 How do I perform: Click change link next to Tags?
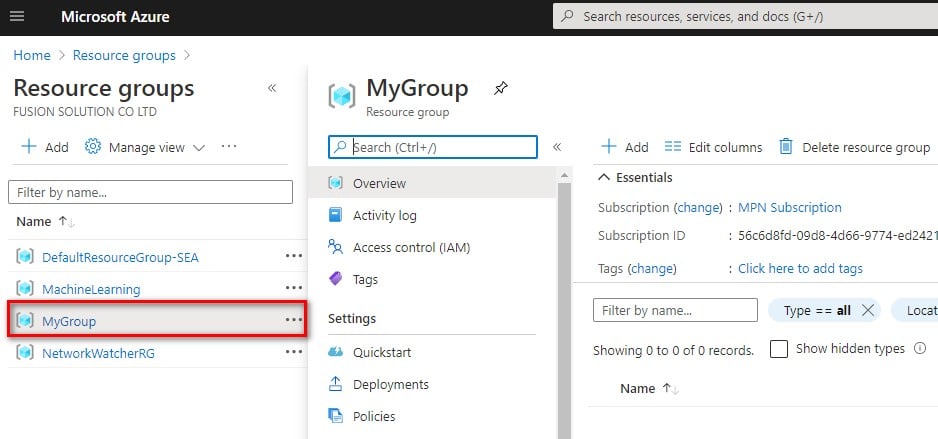pyautogui.click(x=652, y=269)
